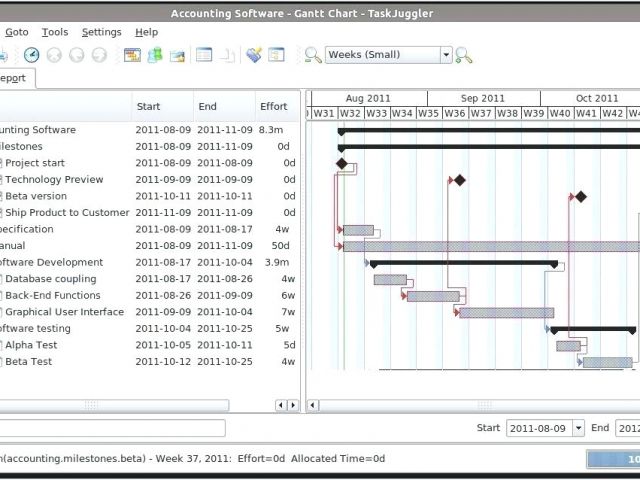
Task: Open the Goto menu
Action: click(16, 32)
